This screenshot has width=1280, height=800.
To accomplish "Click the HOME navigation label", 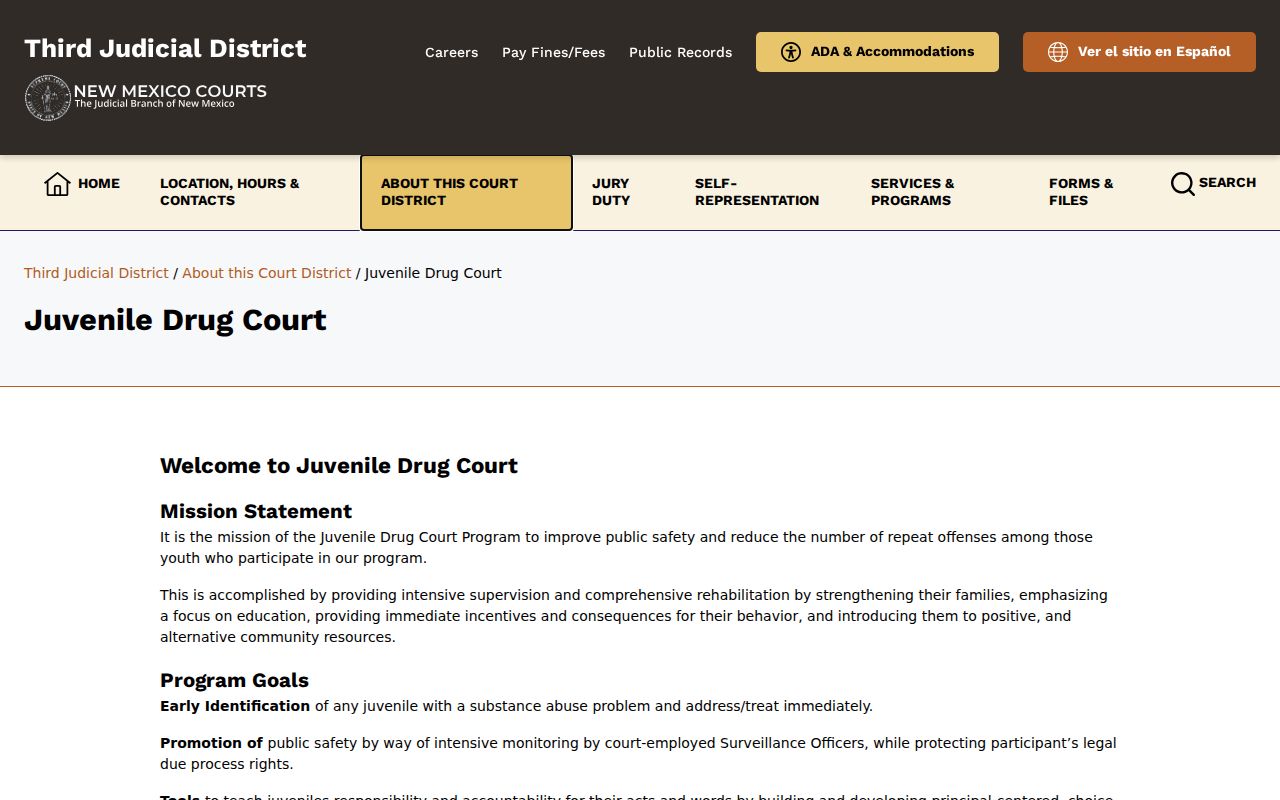I will tap(99, 183).
